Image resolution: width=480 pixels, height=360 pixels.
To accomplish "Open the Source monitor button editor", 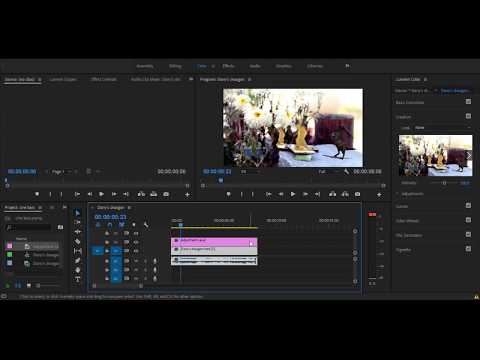I will tap(187, 194).
